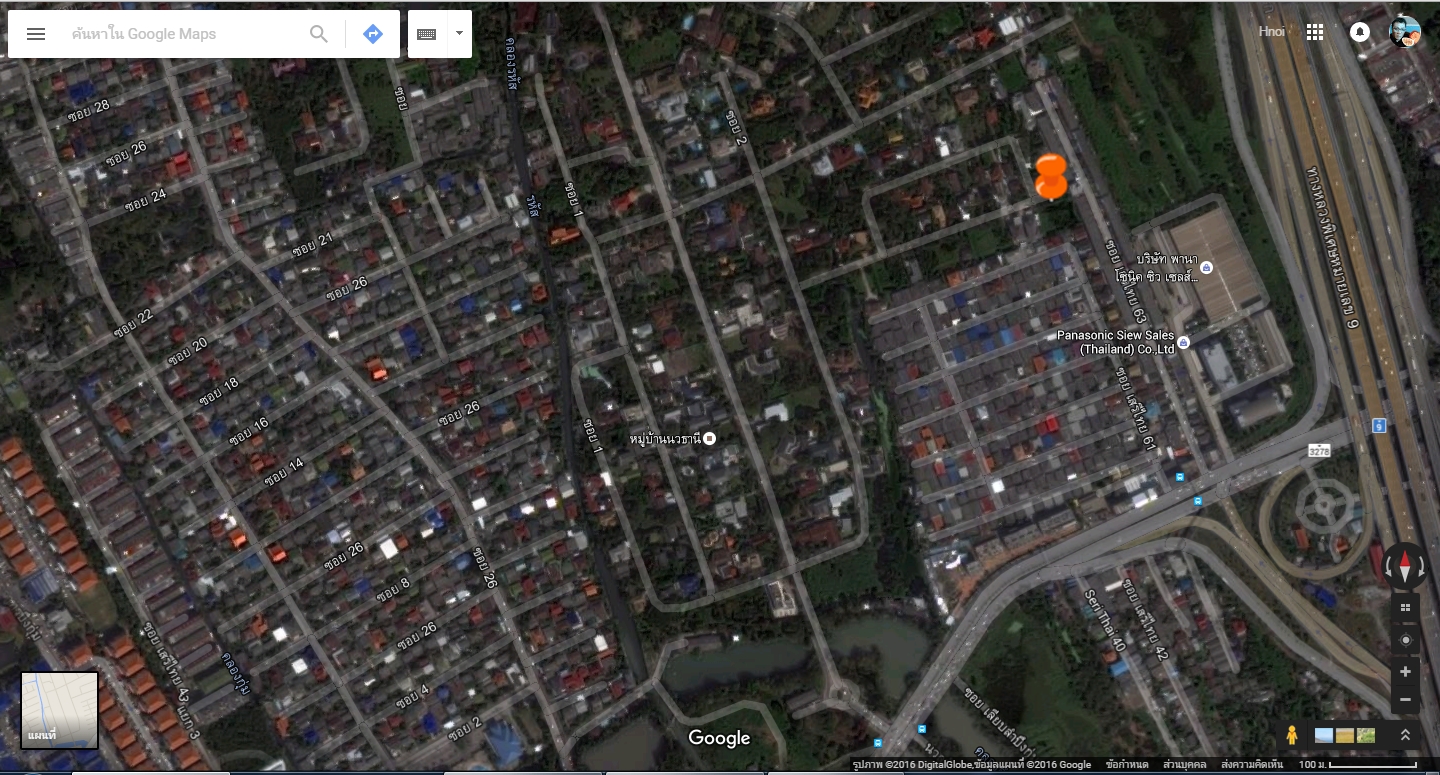Toggle the tilt view grid button

[1406, 607]
